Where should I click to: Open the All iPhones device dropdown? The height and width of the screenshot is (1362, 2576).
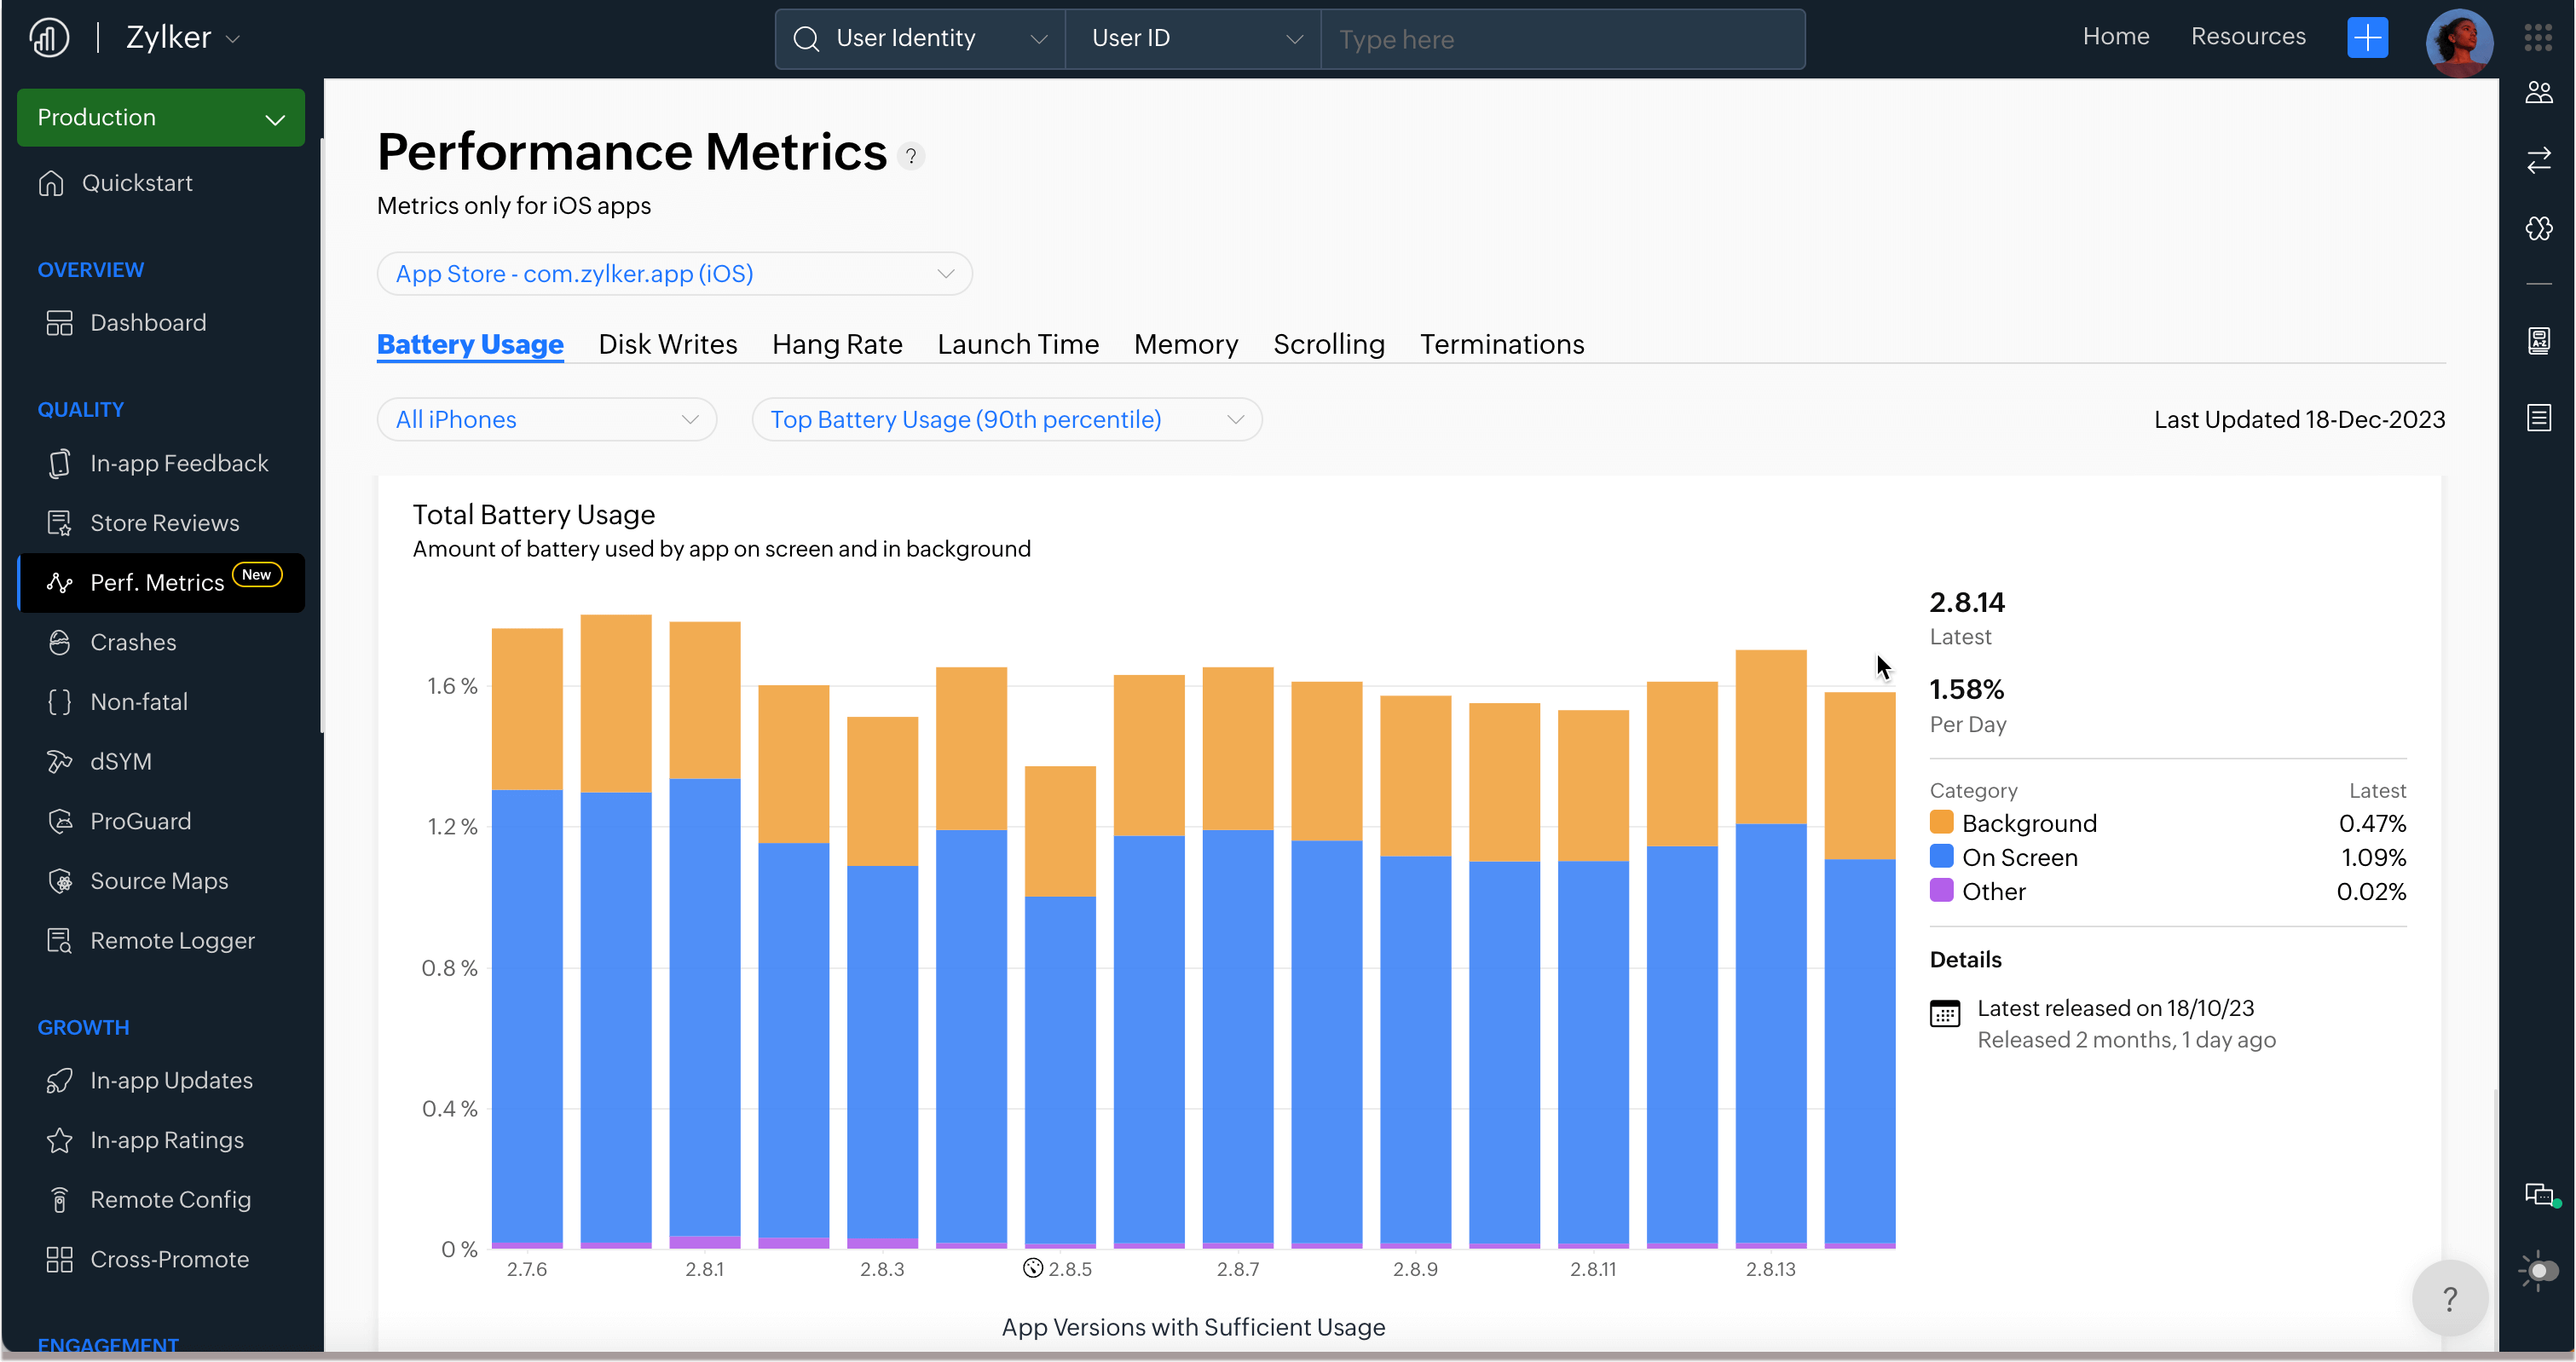tap(546, 419)
